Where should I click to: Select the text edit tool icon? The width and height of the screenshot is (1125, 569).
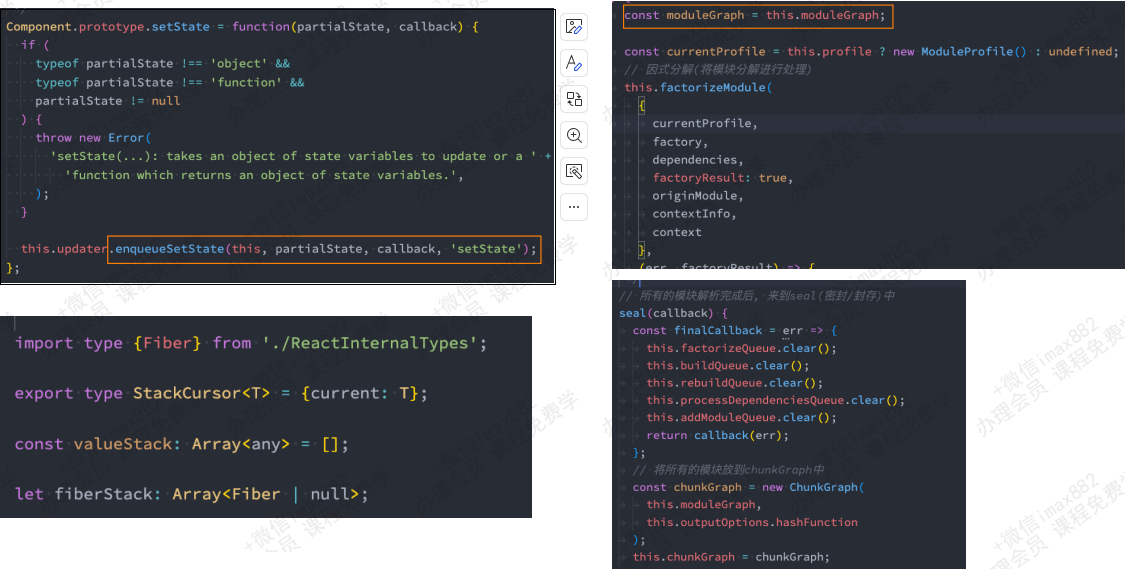tap(574, 63)
